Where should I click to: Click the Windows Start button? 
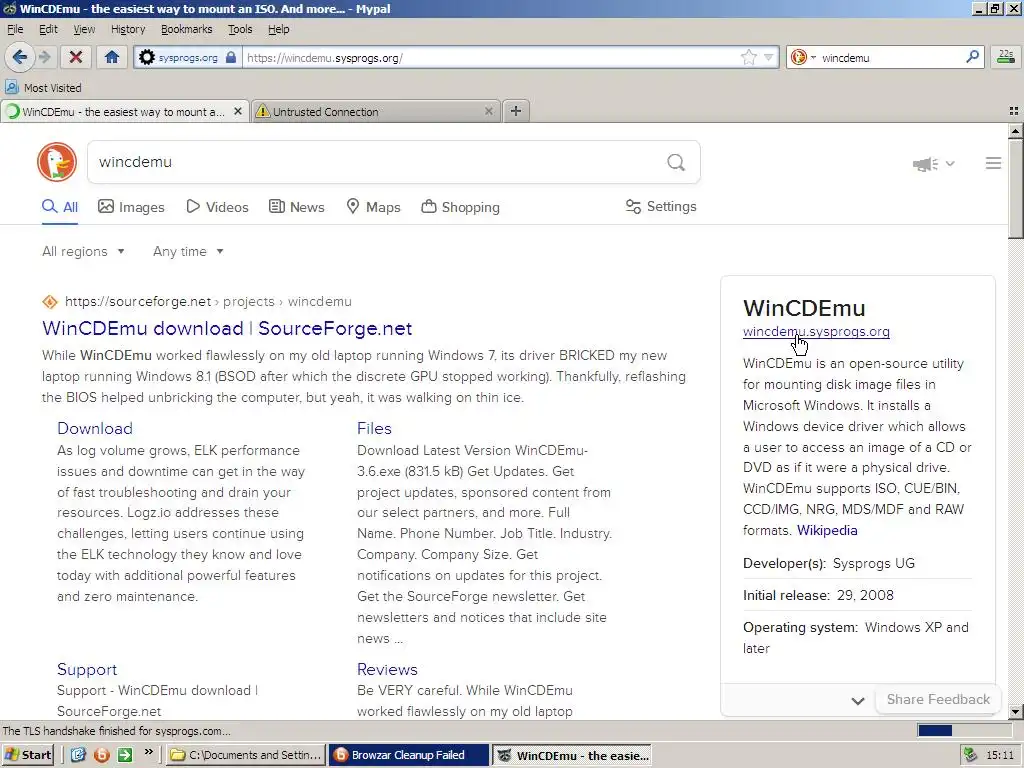tap(27, 755)
